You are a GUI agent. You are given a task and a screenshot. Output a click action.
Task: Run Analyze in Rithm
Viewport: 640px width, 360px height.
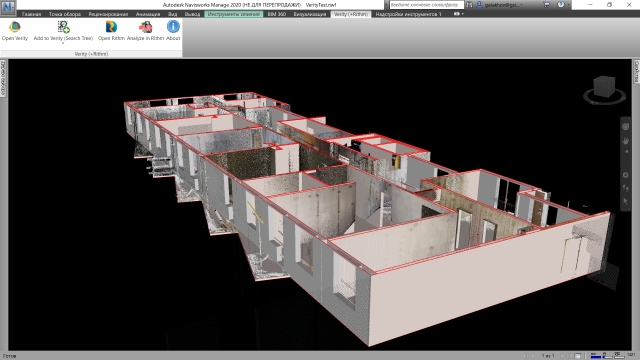[145, 31]
